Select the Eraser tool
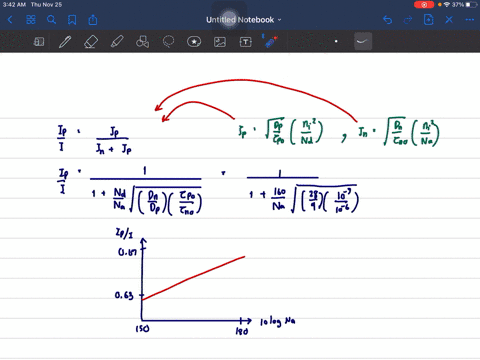The image size is (480, 360). 91,42
